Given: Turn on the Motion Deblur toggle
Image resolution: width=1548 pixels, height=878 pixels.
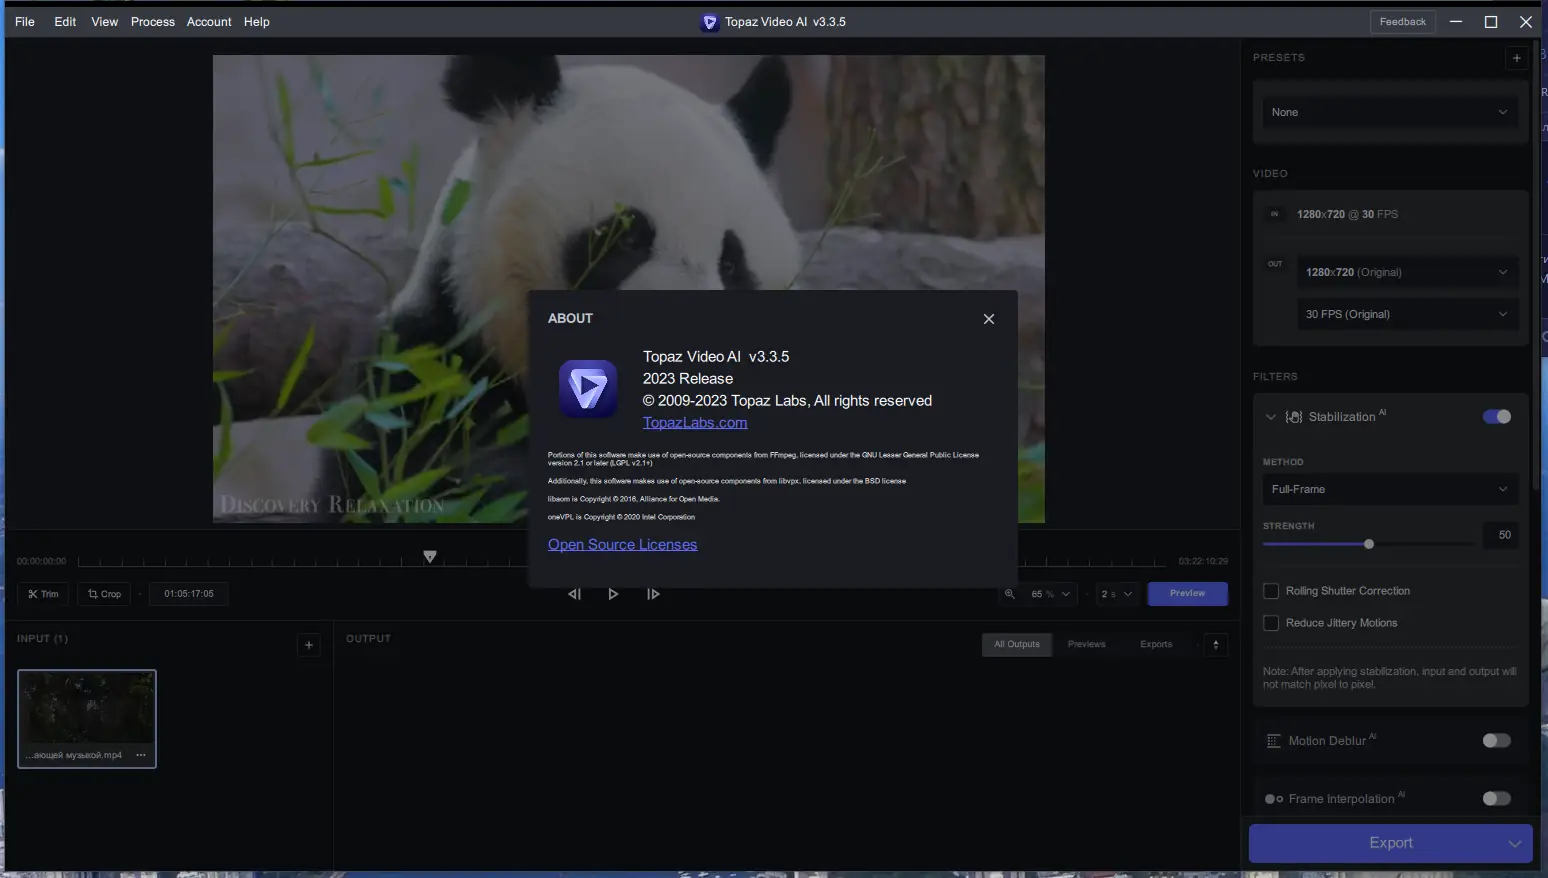Looking at the screenshot, I should pos(1497,741).
